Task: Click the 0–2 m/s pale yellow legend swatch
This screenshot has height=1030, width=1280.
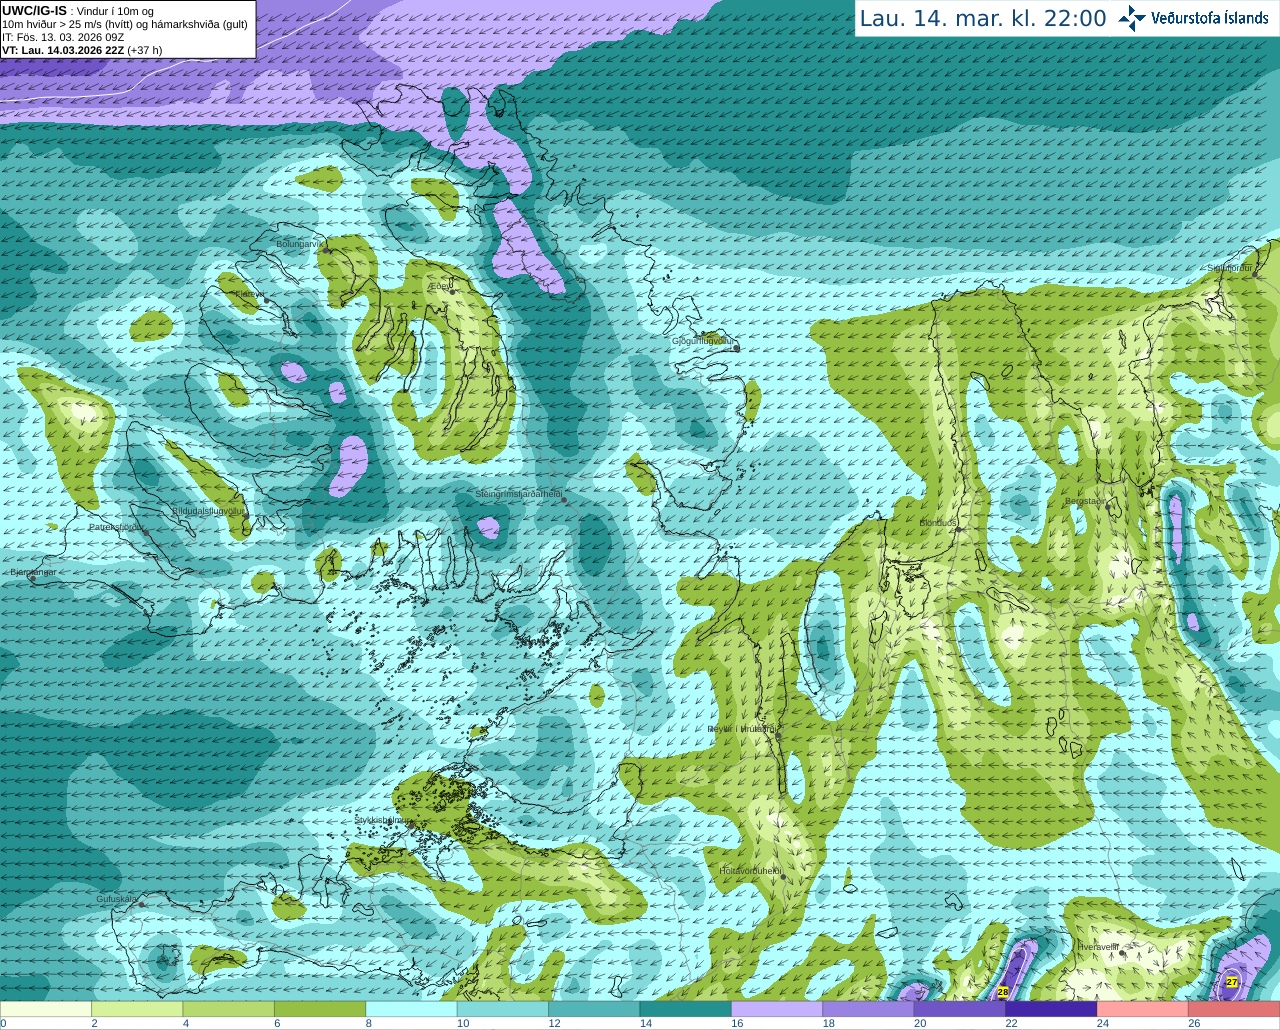Action: [x=46, y=1009]
